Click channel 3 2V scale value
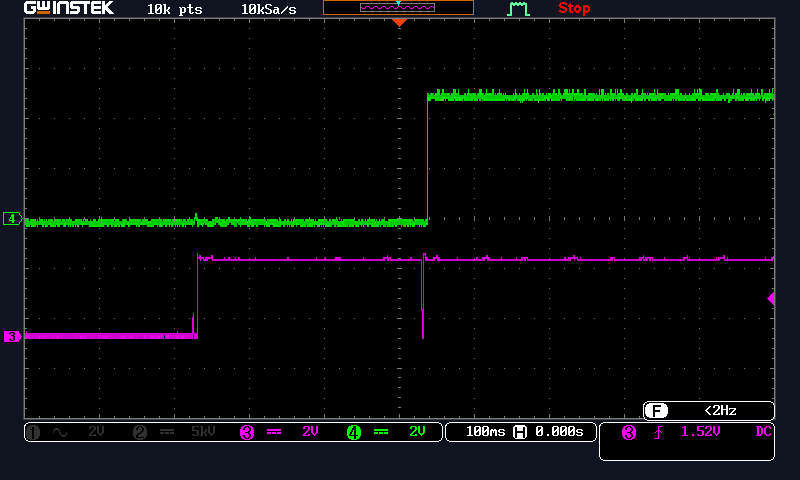 click(310, 432)
